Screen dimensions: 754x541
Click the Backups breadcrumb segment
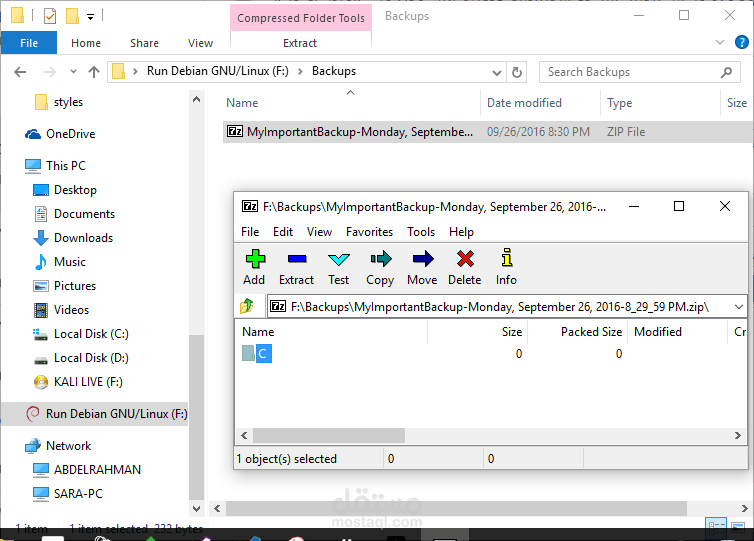click(x=334, y=71)
